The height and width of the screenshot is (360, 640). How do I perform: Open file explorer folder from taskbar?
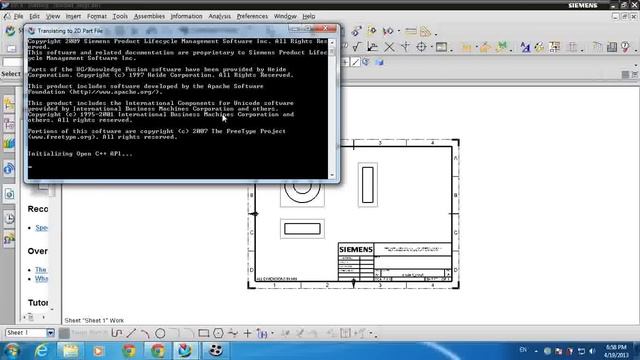click(x=70, y=351)
